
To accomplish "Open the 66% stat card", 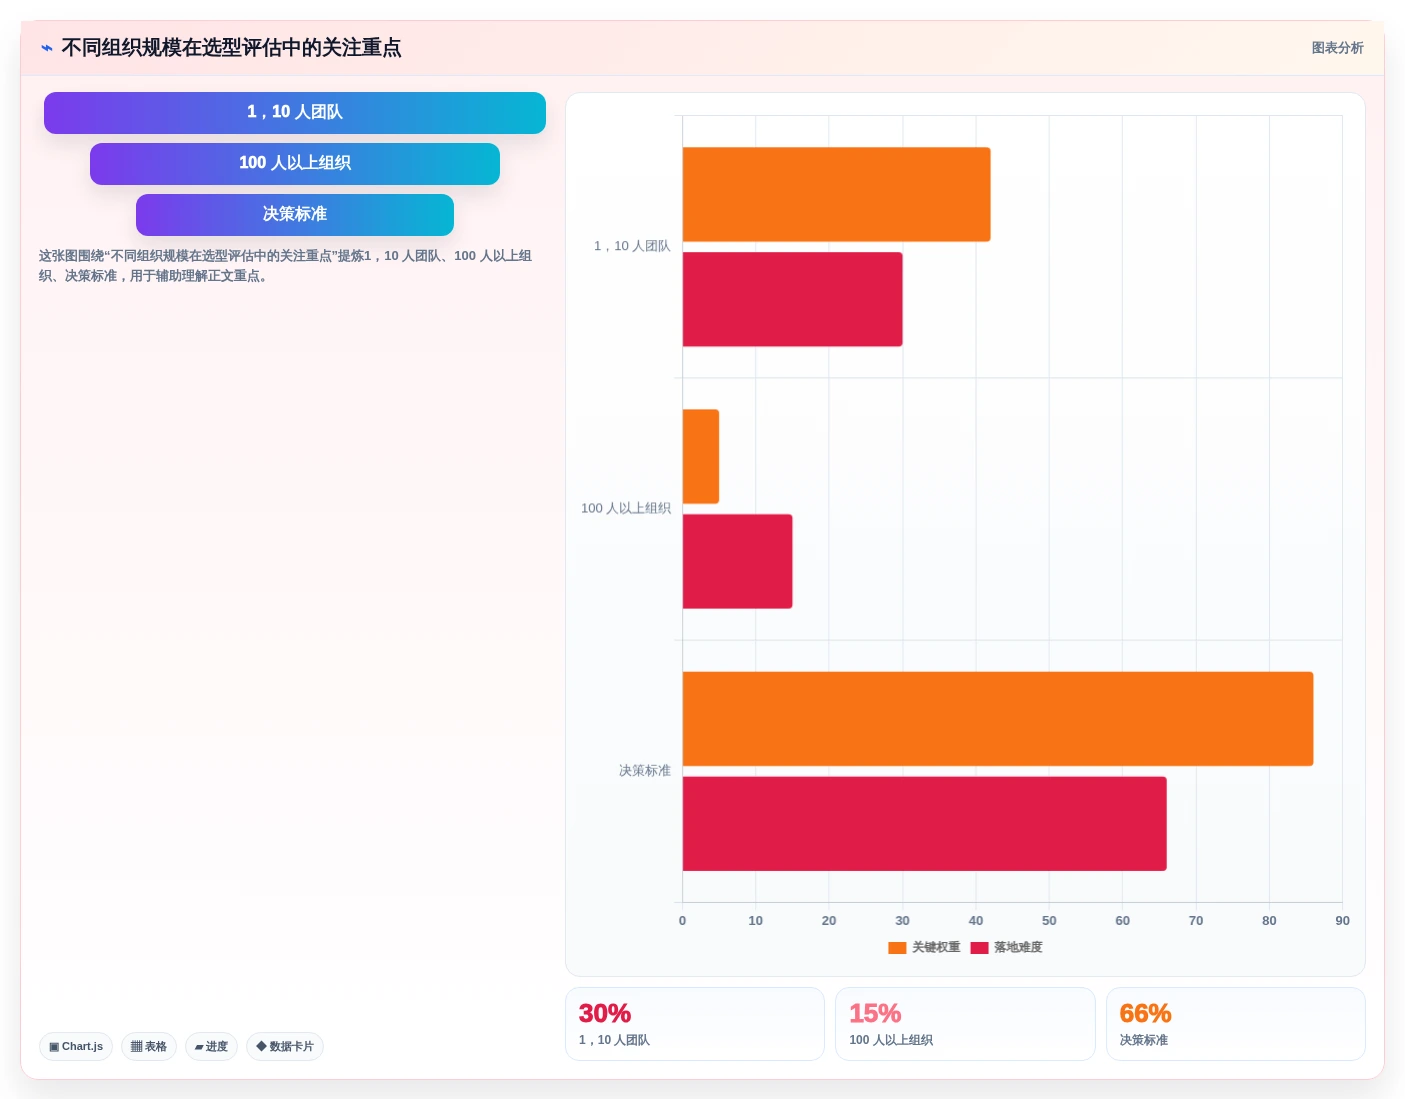I will (1236, 1024).
